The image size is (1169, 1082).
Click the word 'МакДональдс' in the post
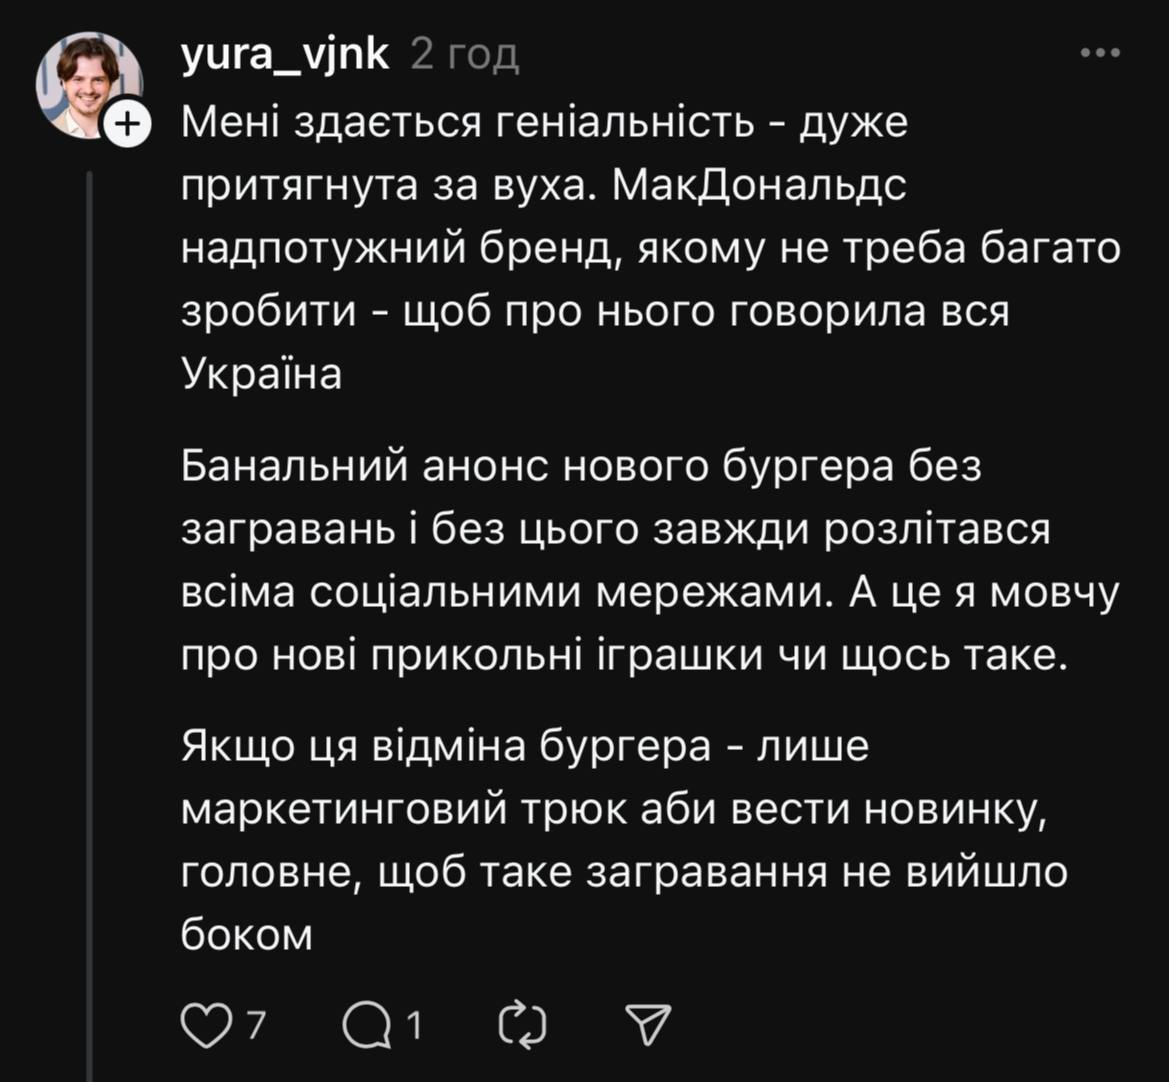[x=758, y=187]
